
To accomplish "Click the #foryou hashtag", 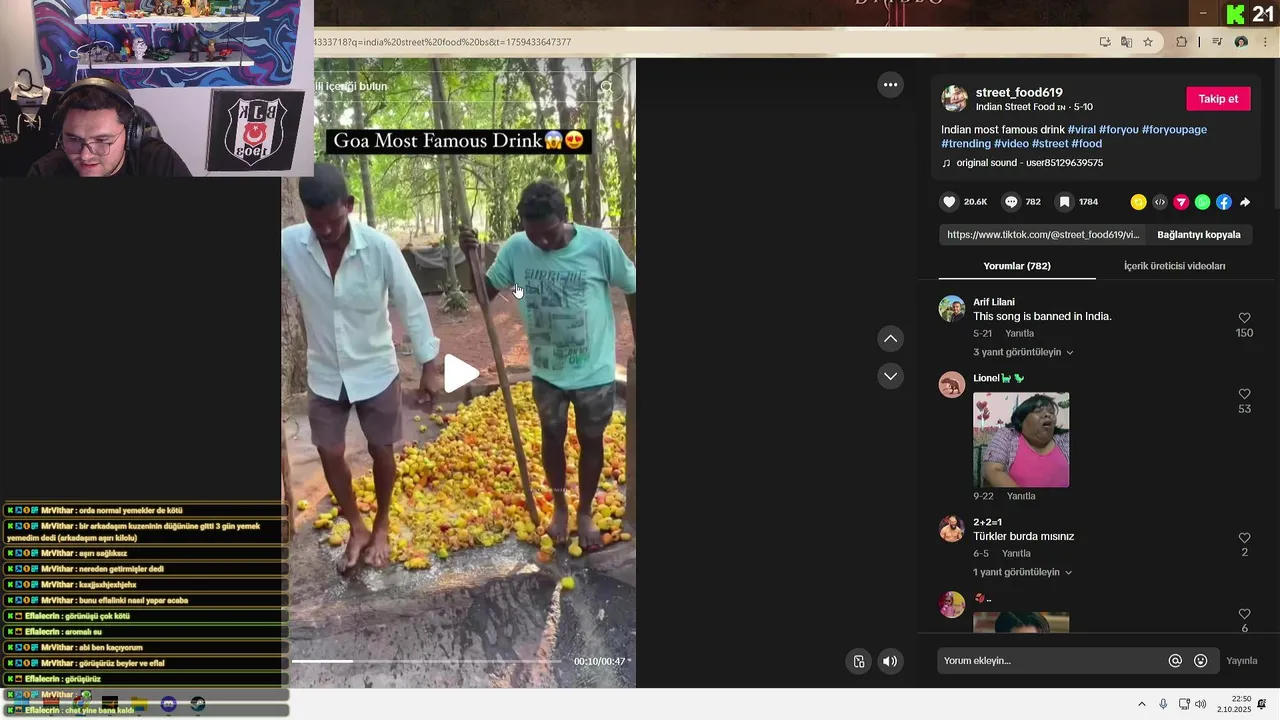I will point(1118,130).
